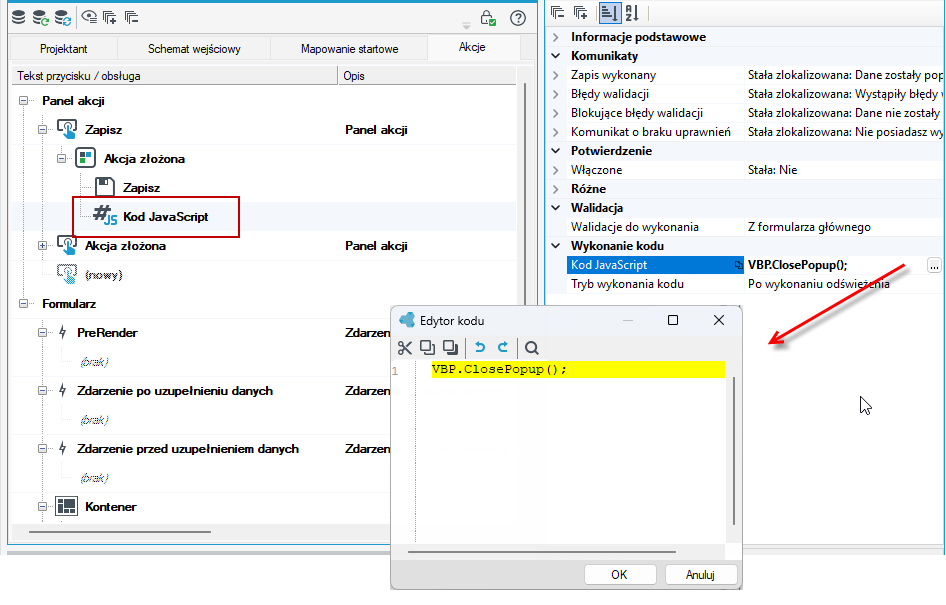Click the database refresh icon in the toolbar
The image size is (946, 605).
point(40,17)
